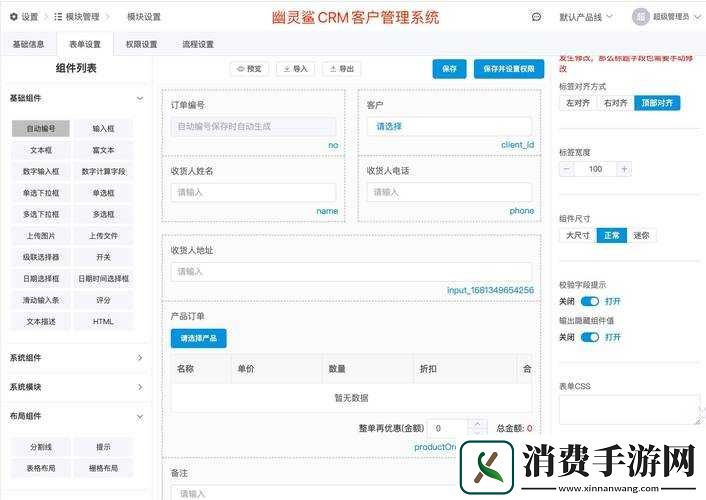706x500 pixels.
Task: Toggle the 输出隐藏组件值 switch
Action: [x=589, y=337]
